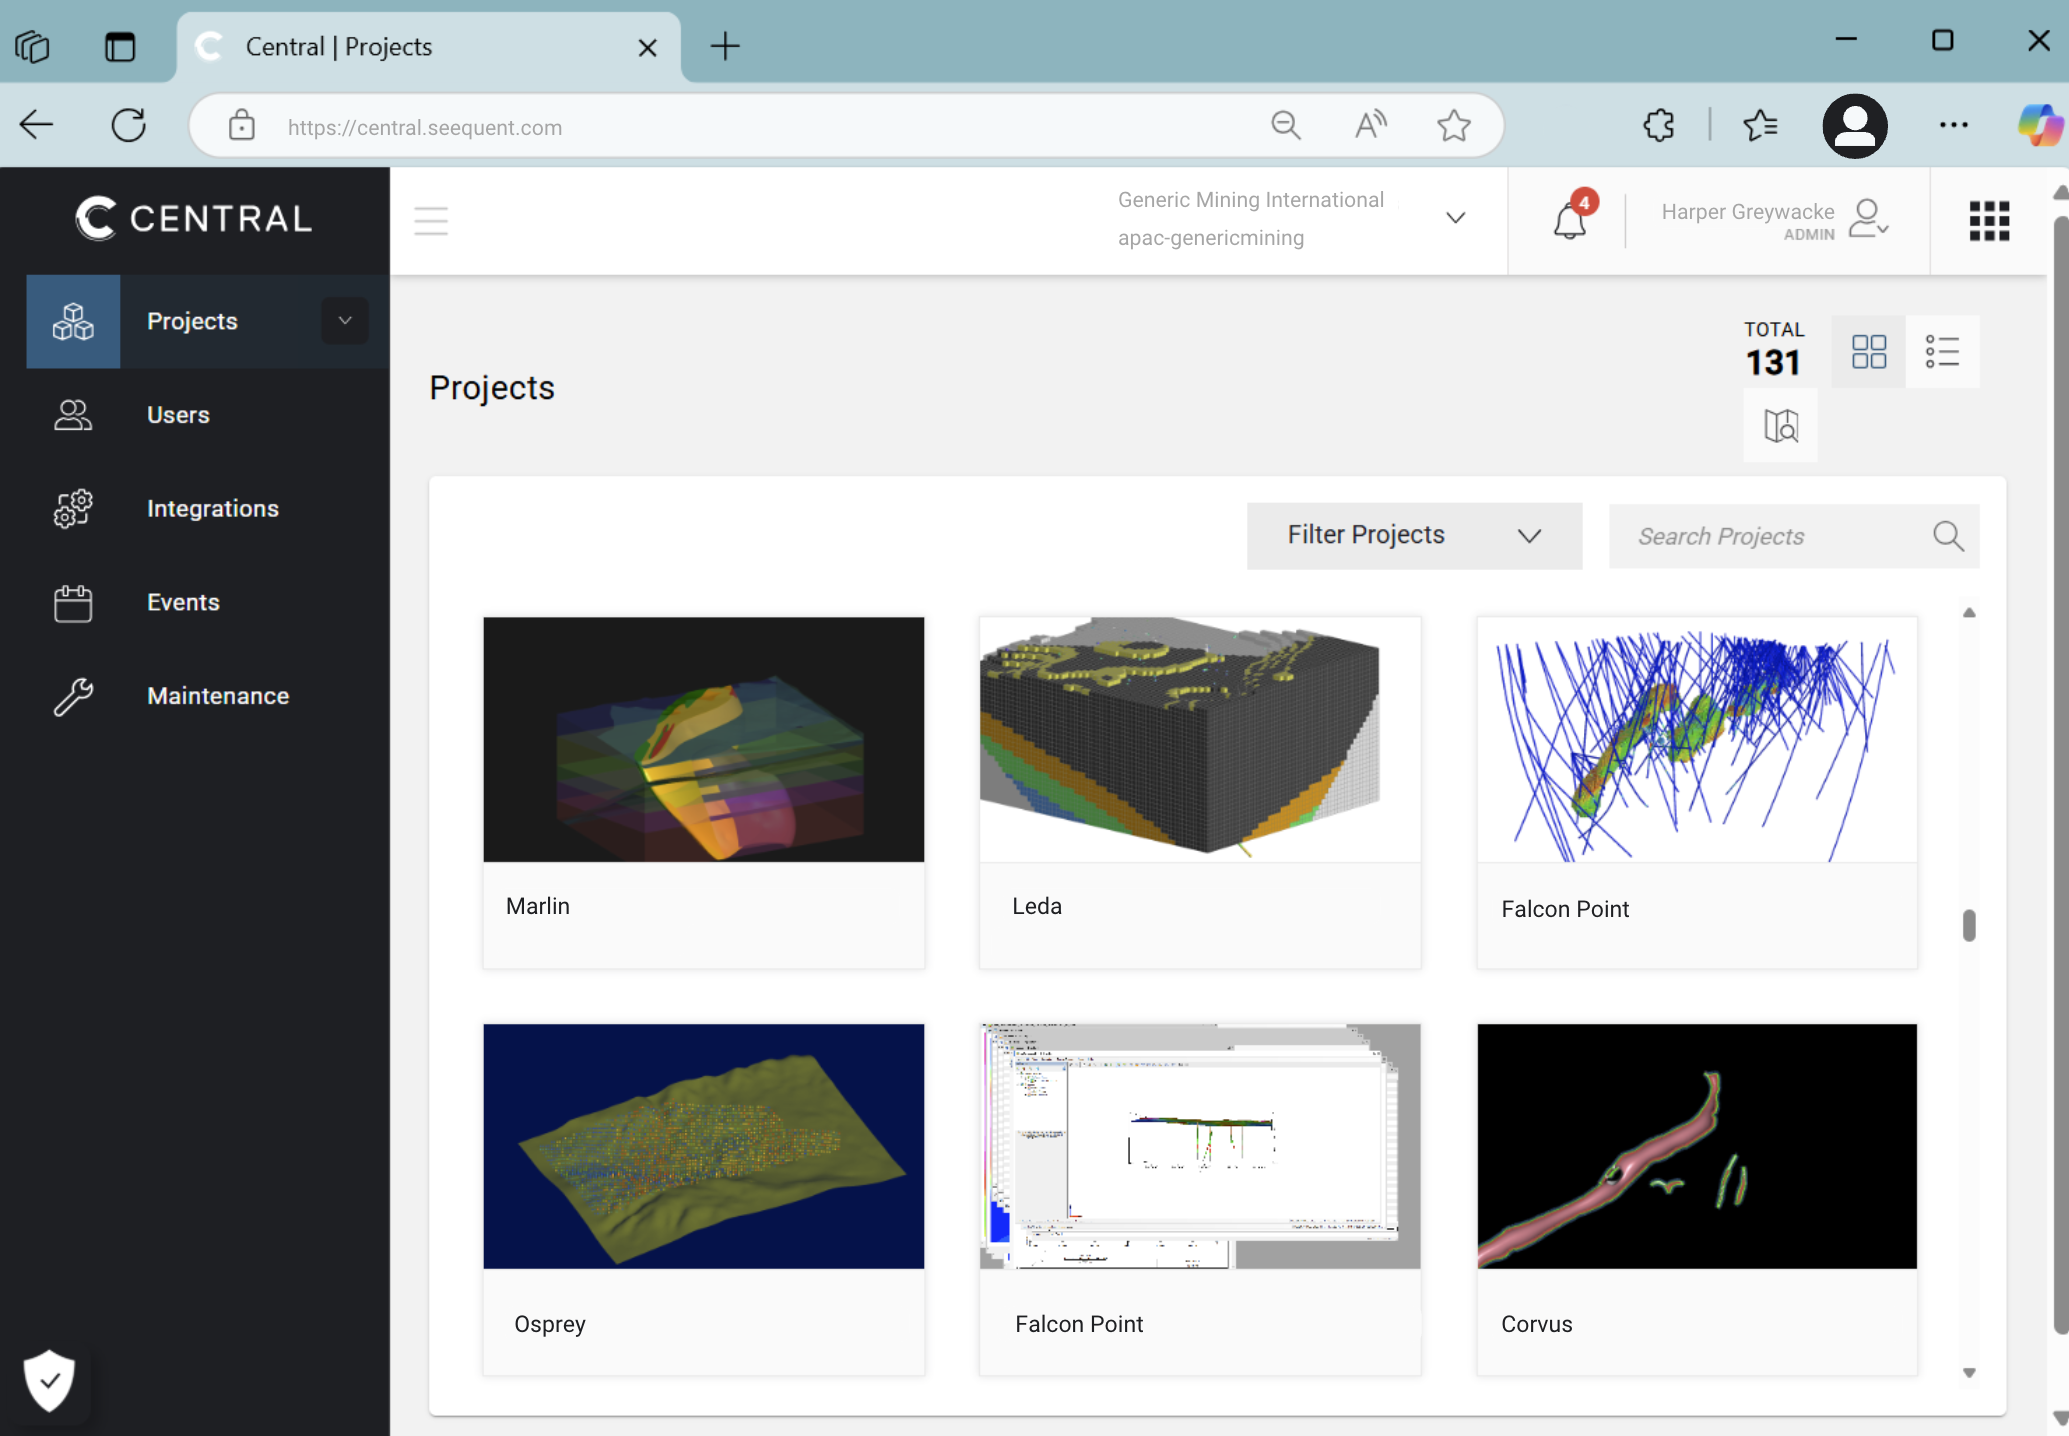
Task: Click the Central logo
Action: (x=194, y=218)
